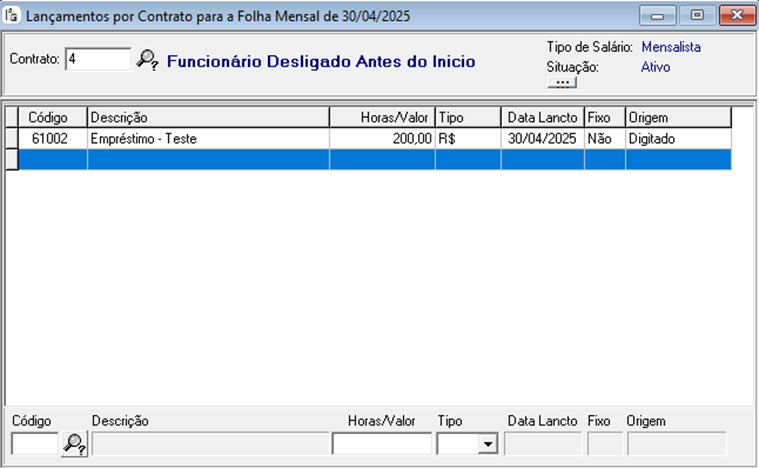This screenshot has height=468, width=759.
Task: Select the Empréstimo - Teste row
Action: pyautogui.click(x=208, y=139)
